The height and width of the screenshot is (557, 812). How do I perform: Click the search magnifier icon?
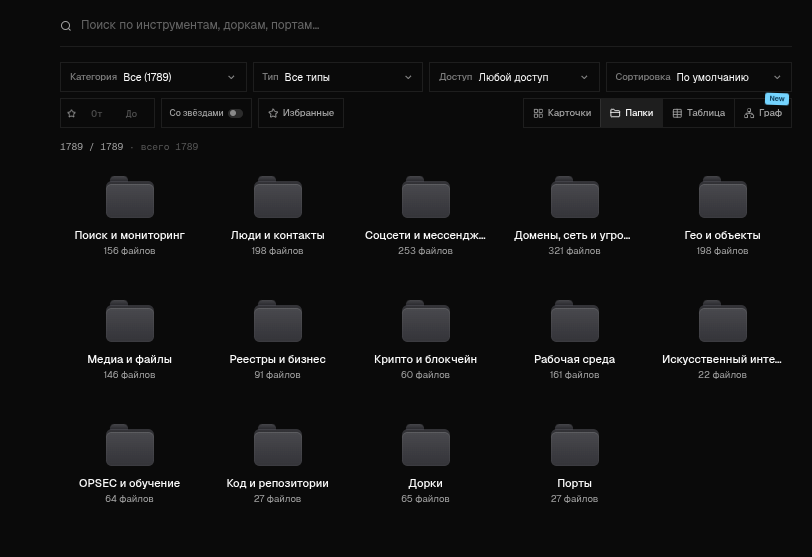(66, 26)
